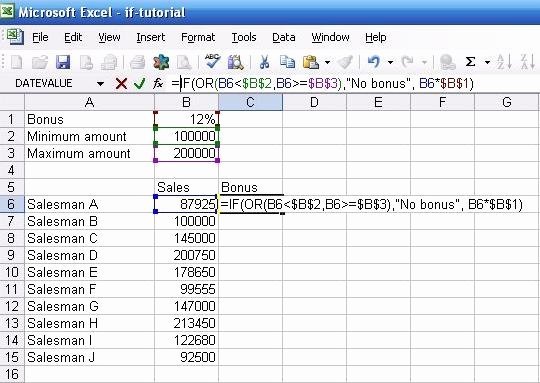The image size is (540, 383).
Task: Click the cell with value 200000
Action: [186, 153]
